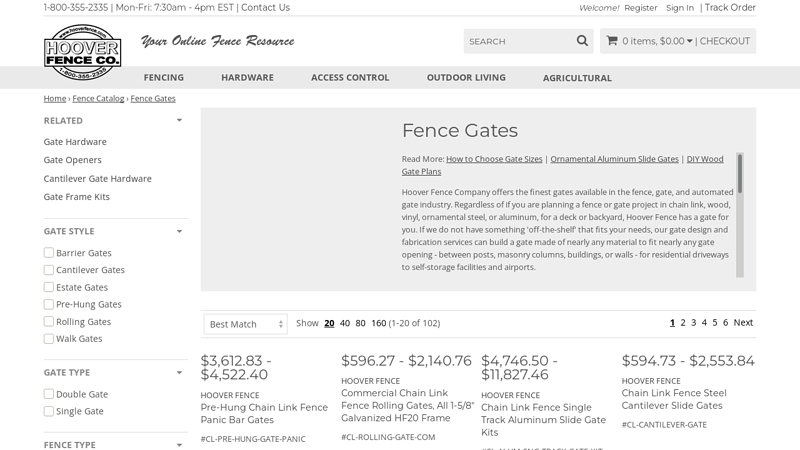Collapse the Related section arrow

click(x=179, y=121)
